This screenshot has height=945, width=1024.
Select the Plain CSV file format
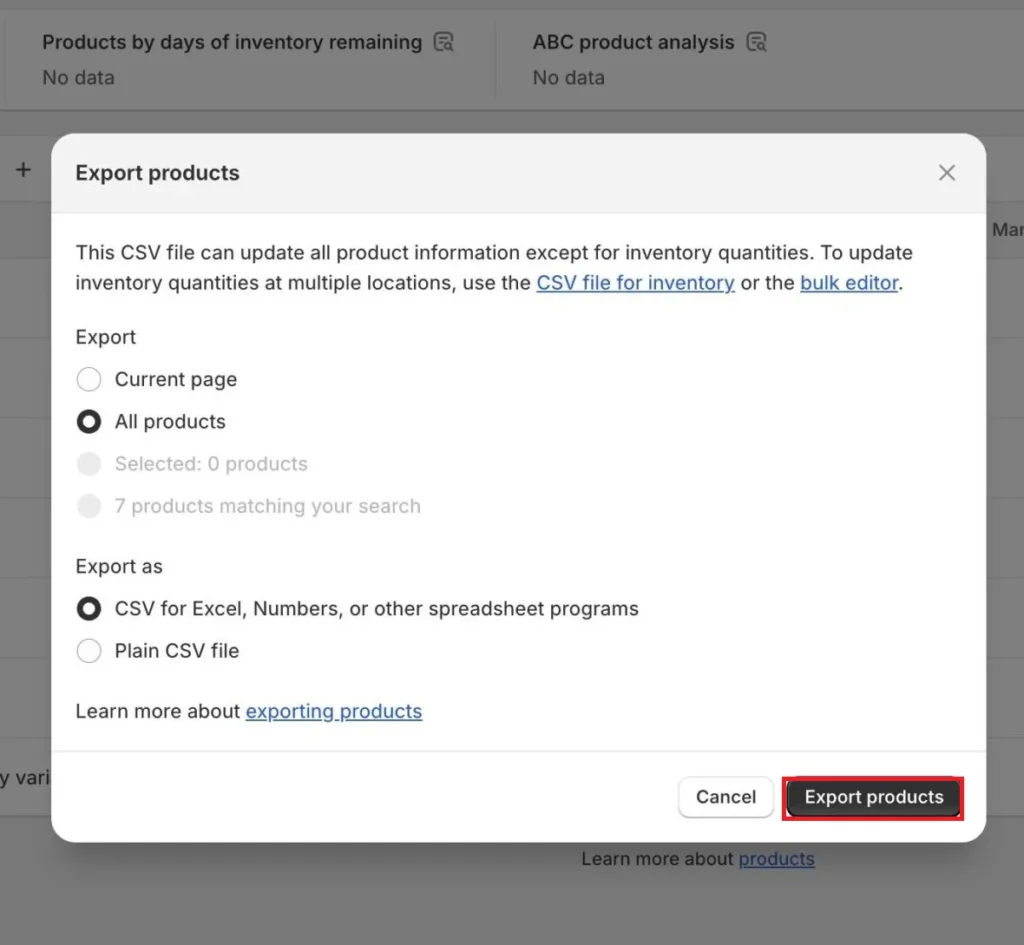coord(89,651)
